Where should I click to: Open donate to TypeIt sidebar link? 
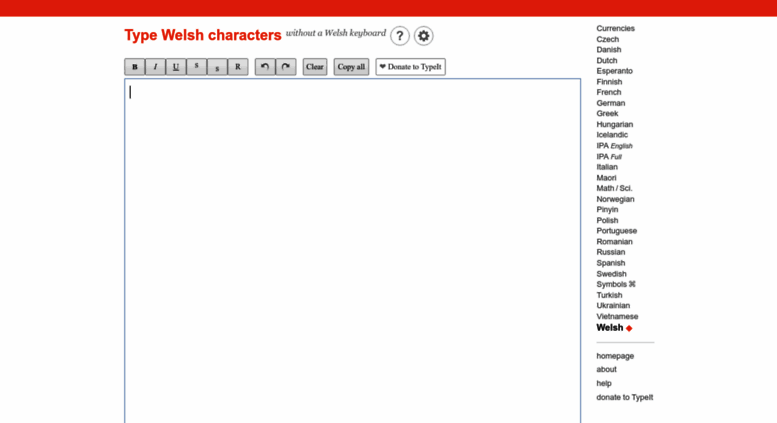click(x=625, y=397)
